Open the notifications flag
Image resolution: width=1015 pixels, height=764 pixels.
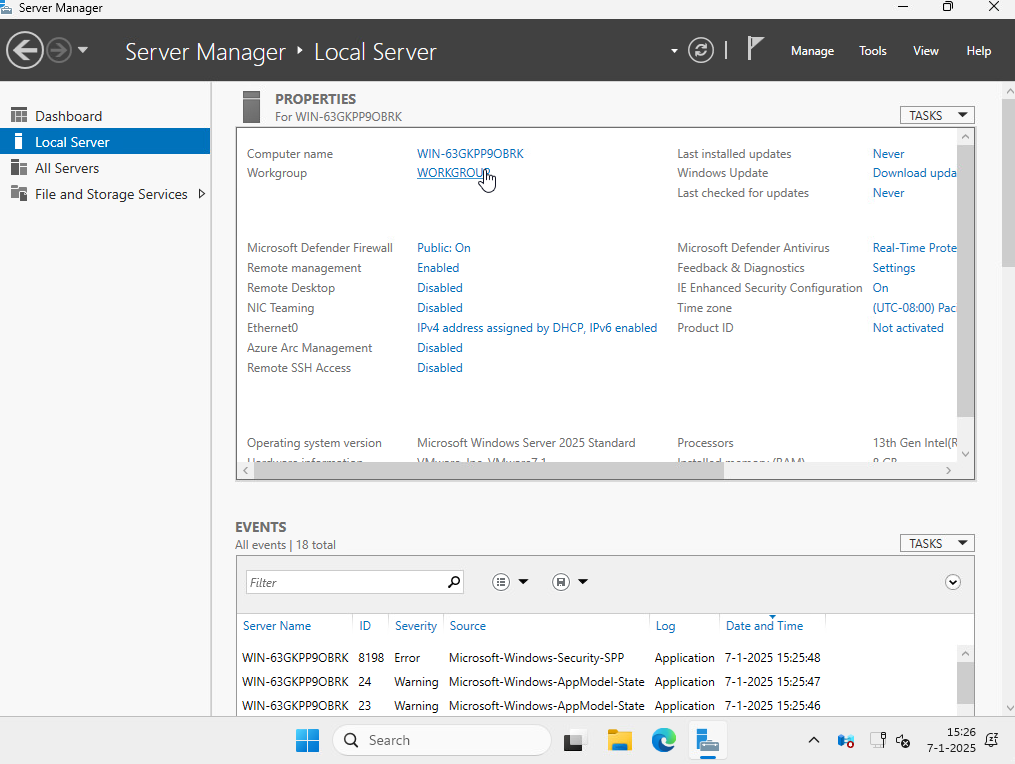755,49
